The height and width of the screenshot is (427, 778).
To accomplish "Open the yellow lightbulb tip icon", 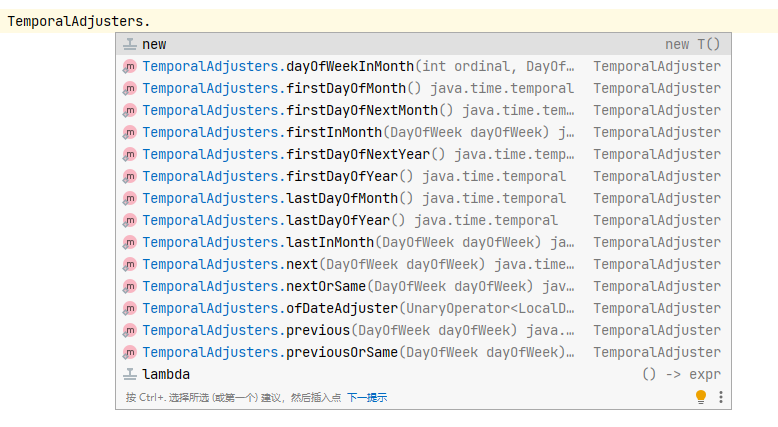I will point(701,397).
